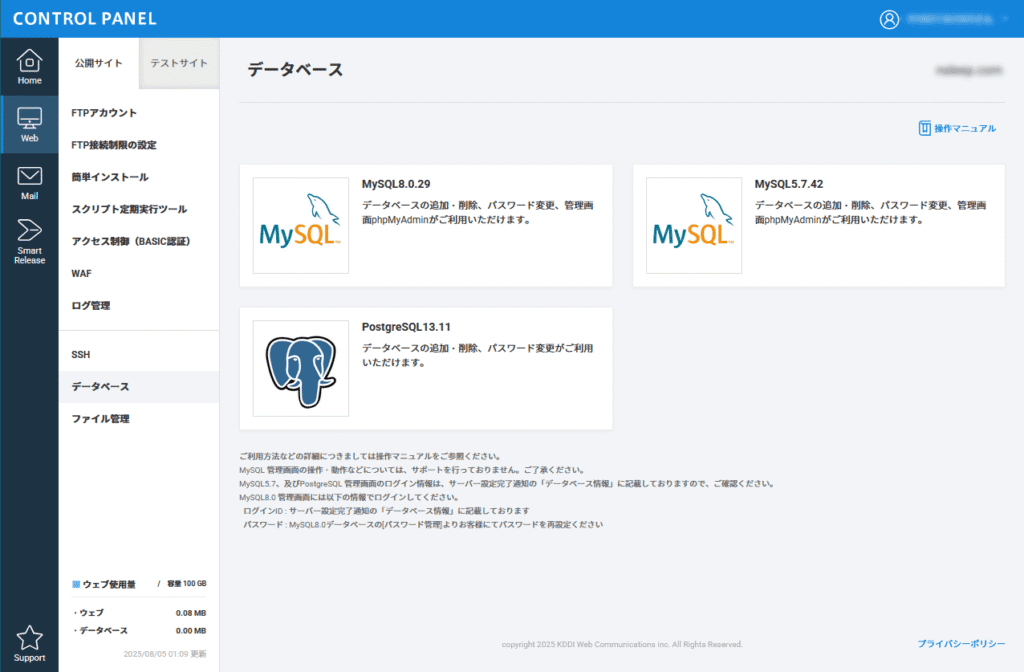Open Smart Release from sidebar

point(29,241)
